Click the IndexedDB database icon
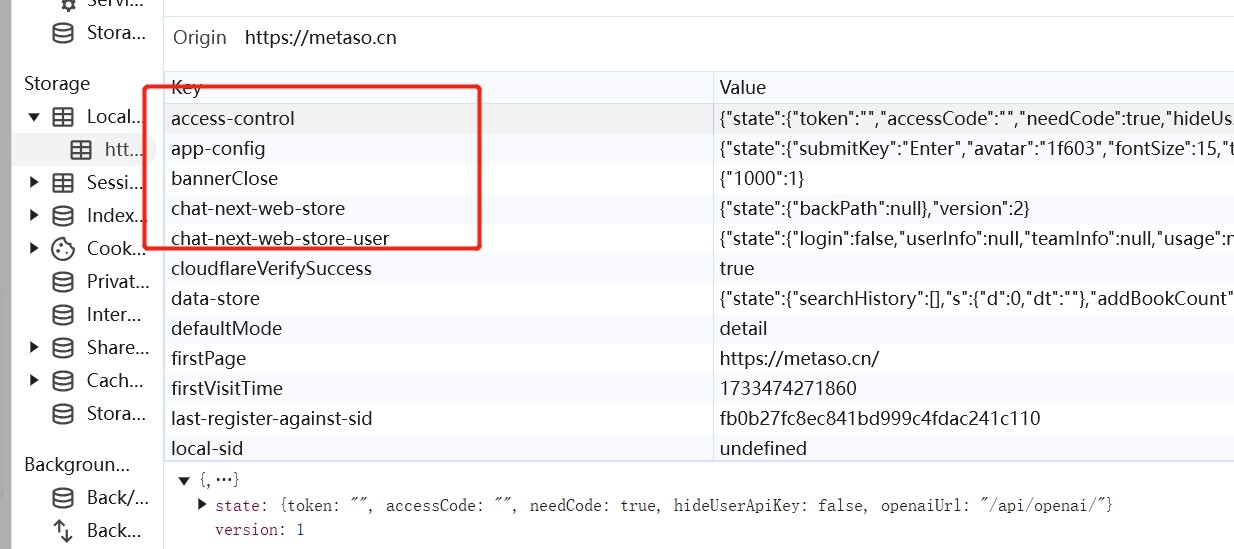Screen dimensions: 1234x549 (x=63, y=216)
